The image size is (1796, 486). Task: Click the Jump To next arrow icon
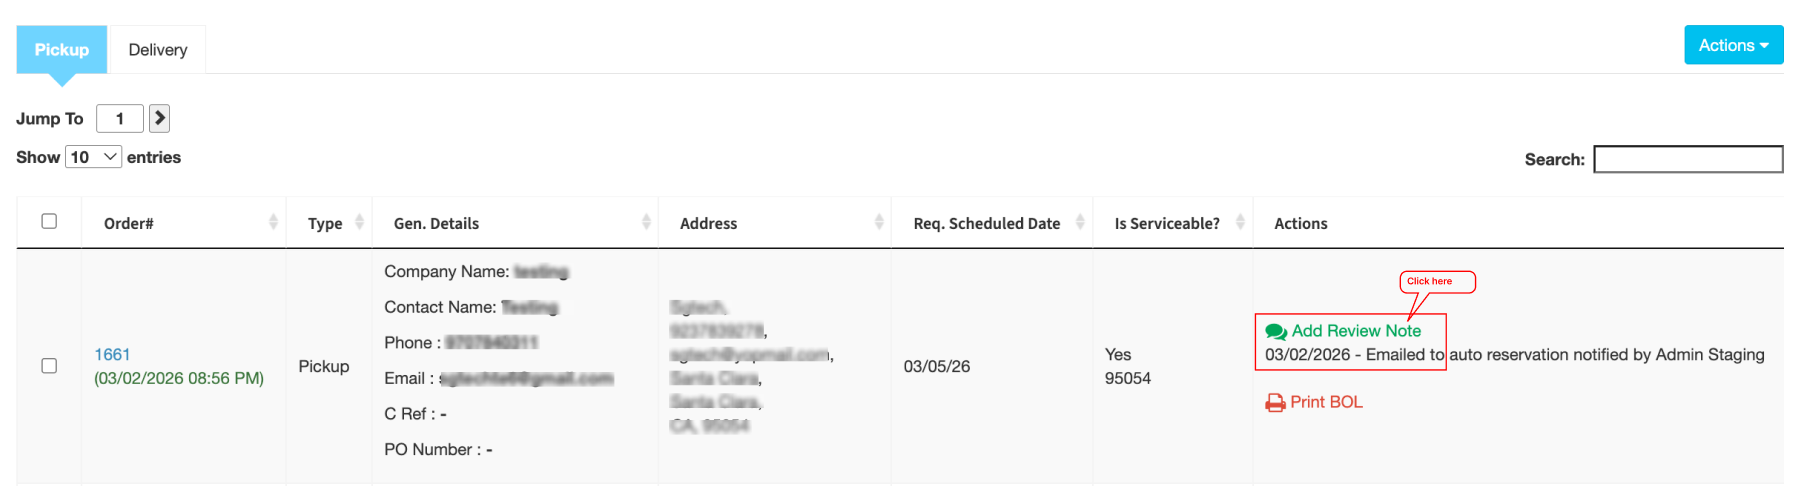tap(159, 118)
